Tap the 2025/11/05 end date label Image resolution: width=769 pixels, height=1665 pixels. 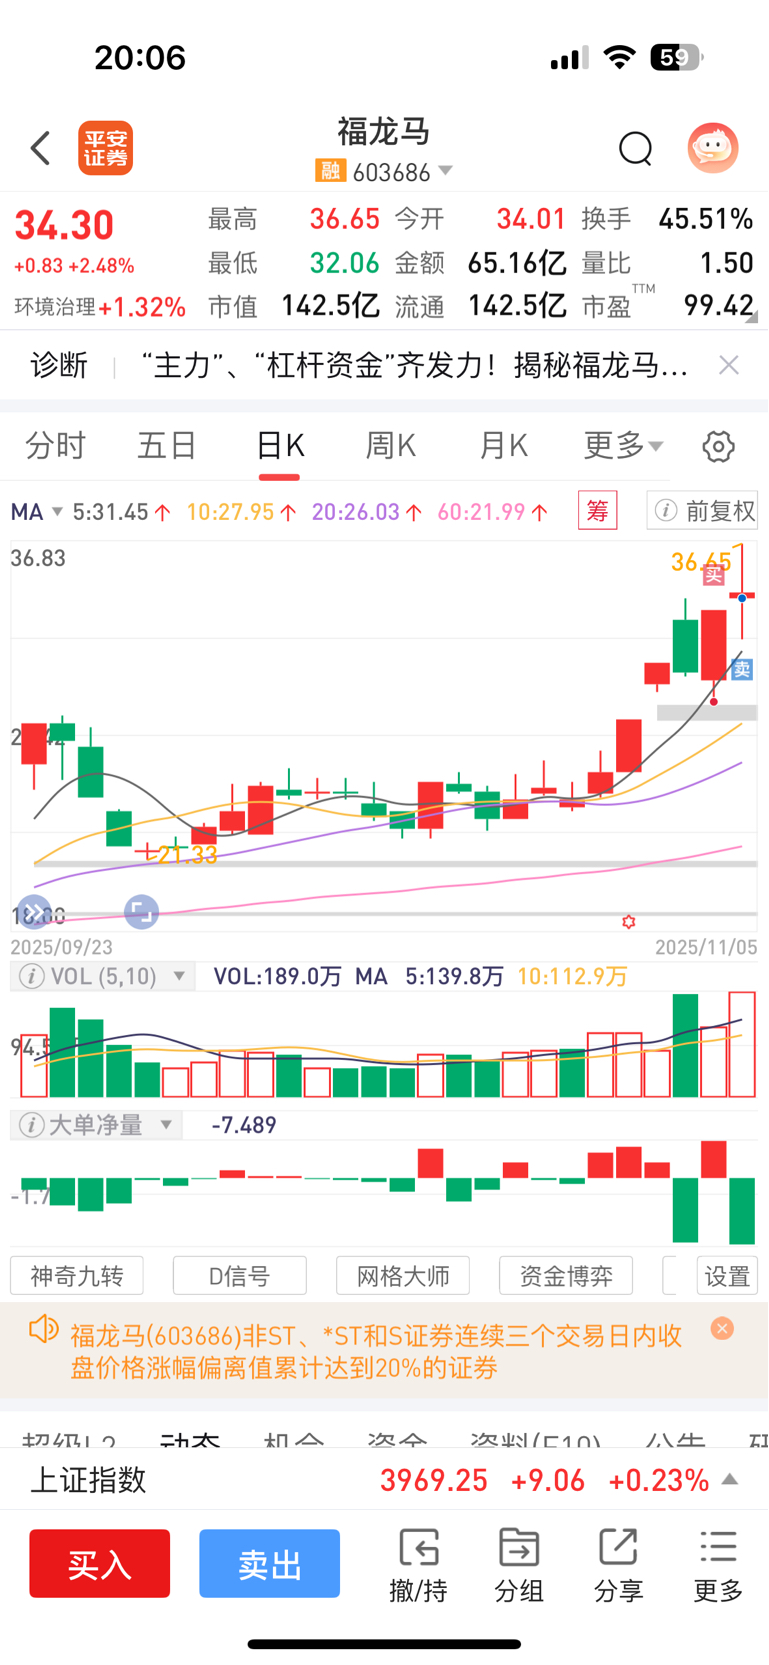706,946
